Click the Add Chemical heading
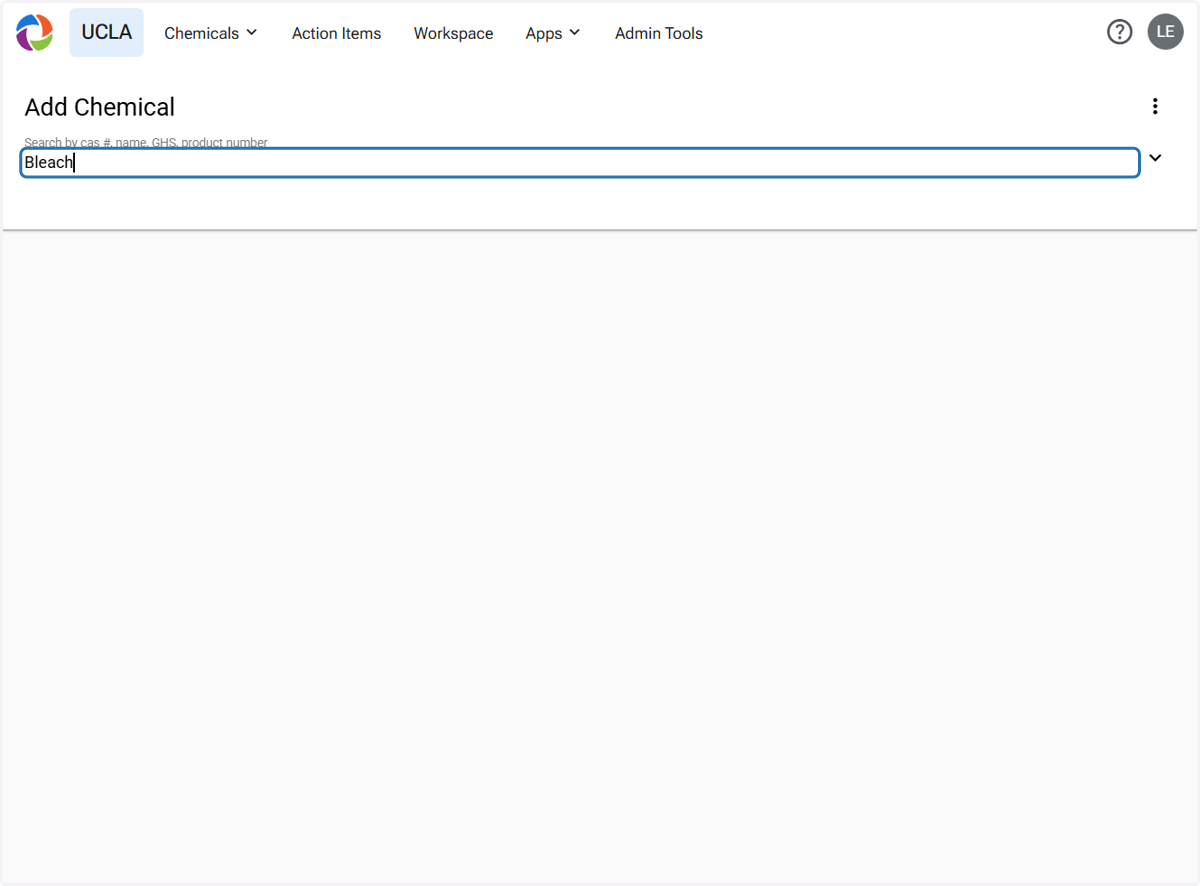The width and height of the screenshot is (1200, 886). (x=100, y=107)
